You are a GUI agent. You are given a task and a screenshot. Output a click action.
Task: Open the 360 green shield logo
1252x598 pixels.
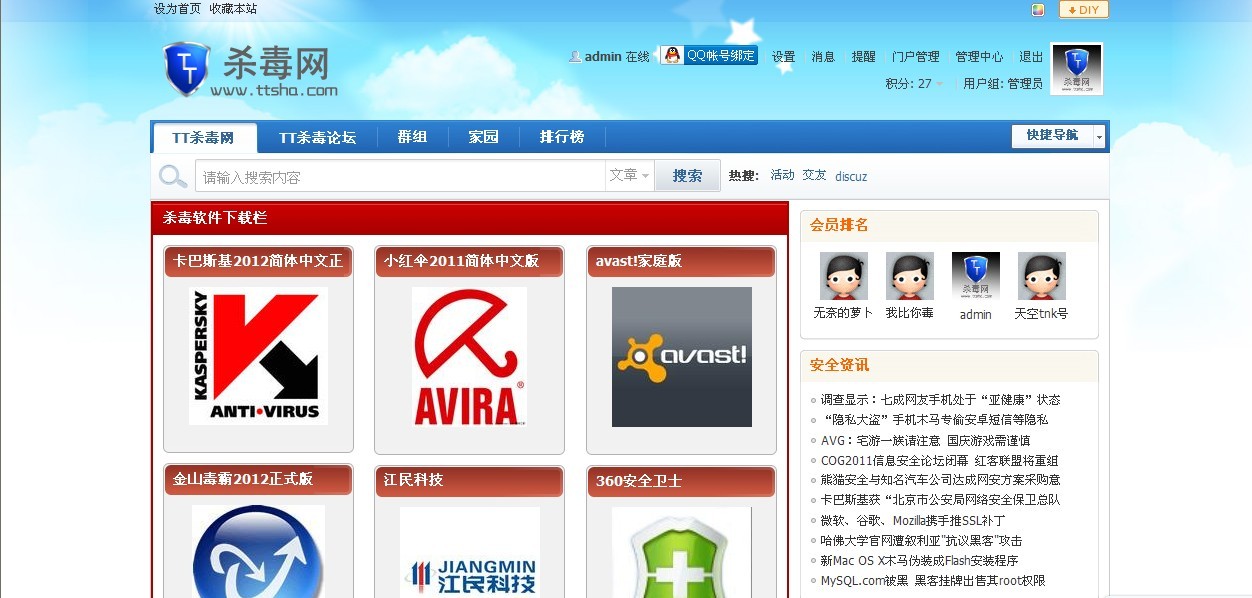pyautogui.click(x=682, y=552)
